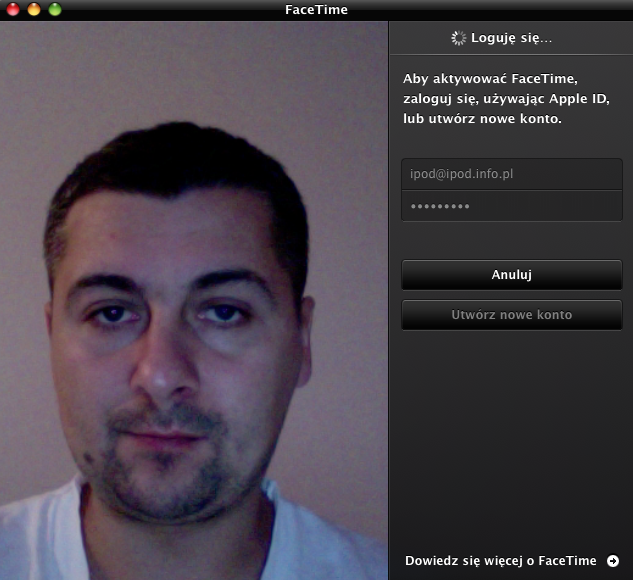Screen dimensions: 633x580
Task: Click the arrow icon beside FaceTime link
Action: (613, 561)
